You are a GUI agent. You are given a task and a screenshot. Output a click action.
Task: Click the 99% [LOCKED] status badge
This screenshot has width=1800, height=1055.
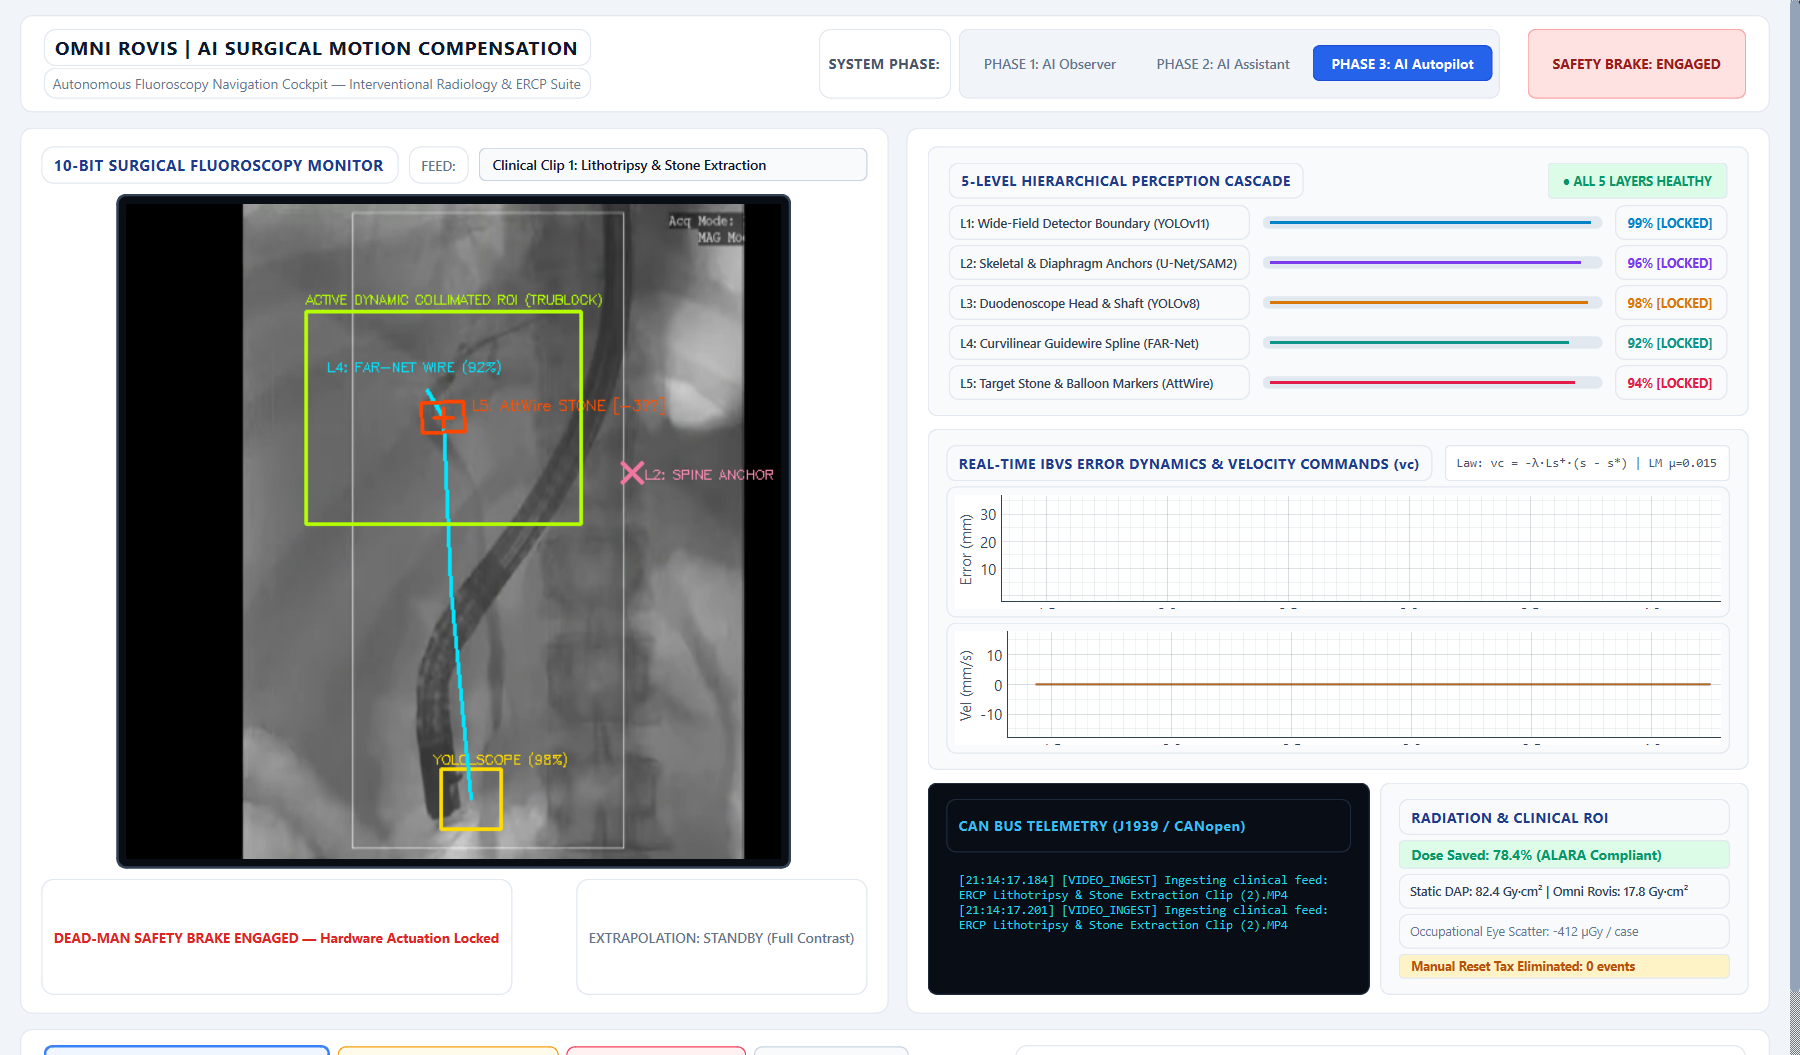coord(1670,223)
